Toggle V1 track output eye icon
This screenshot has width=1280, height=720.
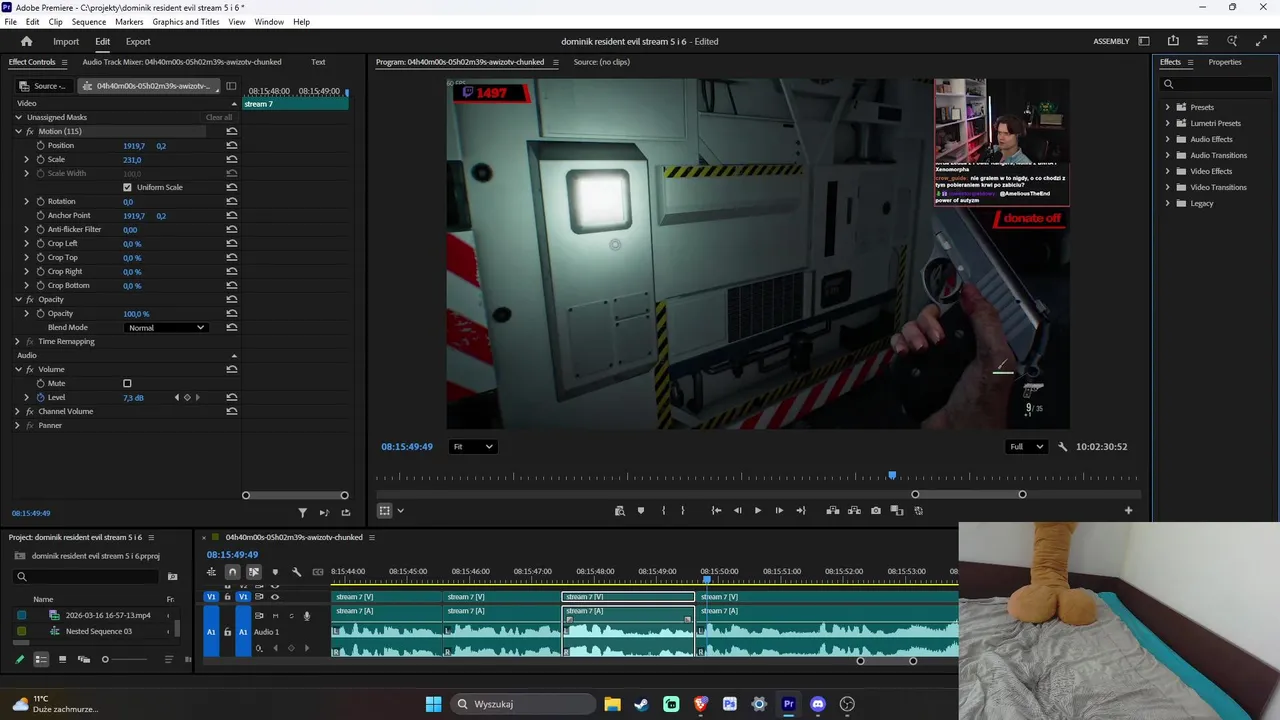pos(275,597)
